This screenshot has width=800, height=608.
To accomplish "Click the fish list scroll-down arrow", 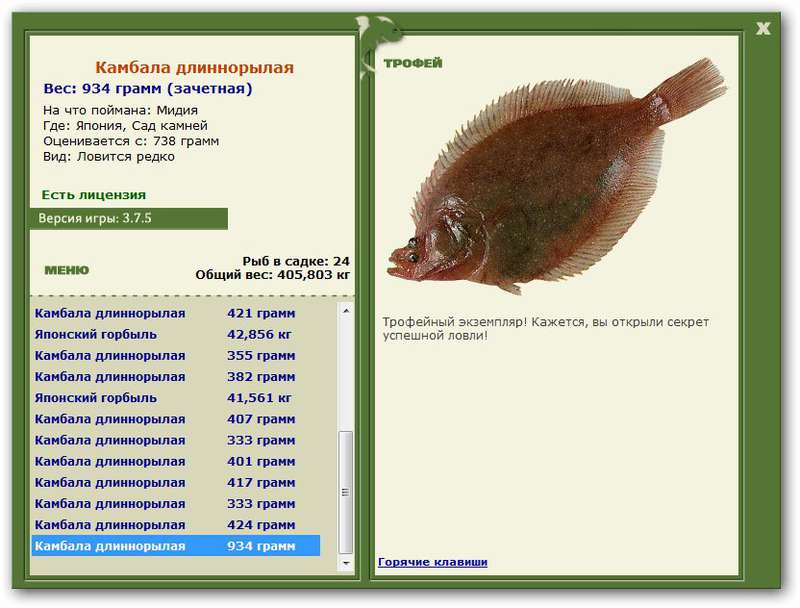I will tap(347, 564).
